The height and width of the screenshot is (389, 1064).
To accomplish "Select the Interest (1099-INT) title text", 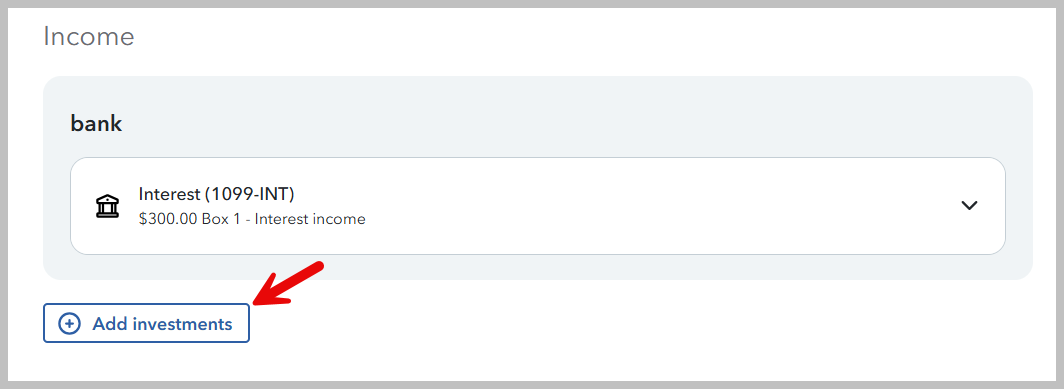I will (x=216, y=194).
